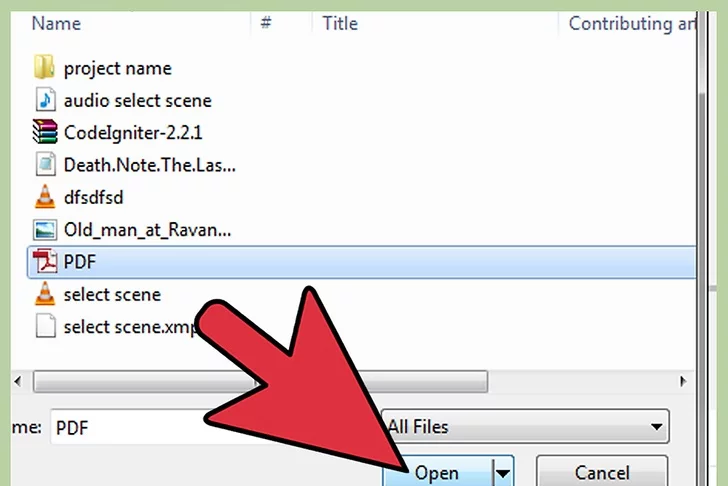Click the select scene VLC cone icon
728x486 pixels.
click(x=45, y=294)
